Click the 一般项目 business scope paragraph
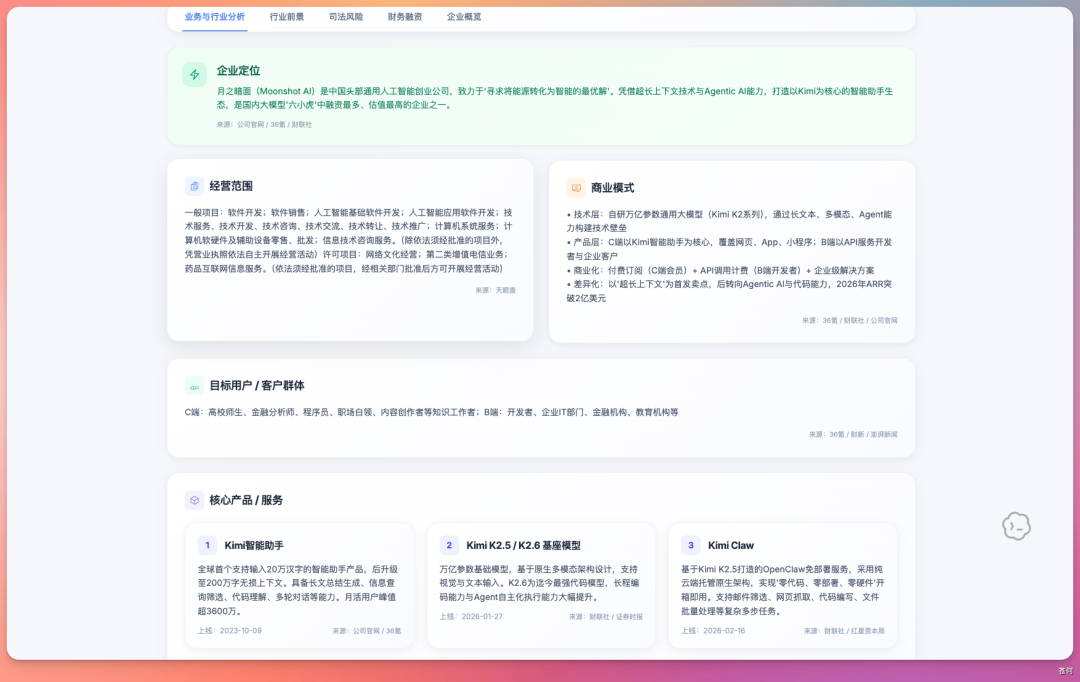The height and width of the screenshot is (682, 1080). (x=349, y=240)
